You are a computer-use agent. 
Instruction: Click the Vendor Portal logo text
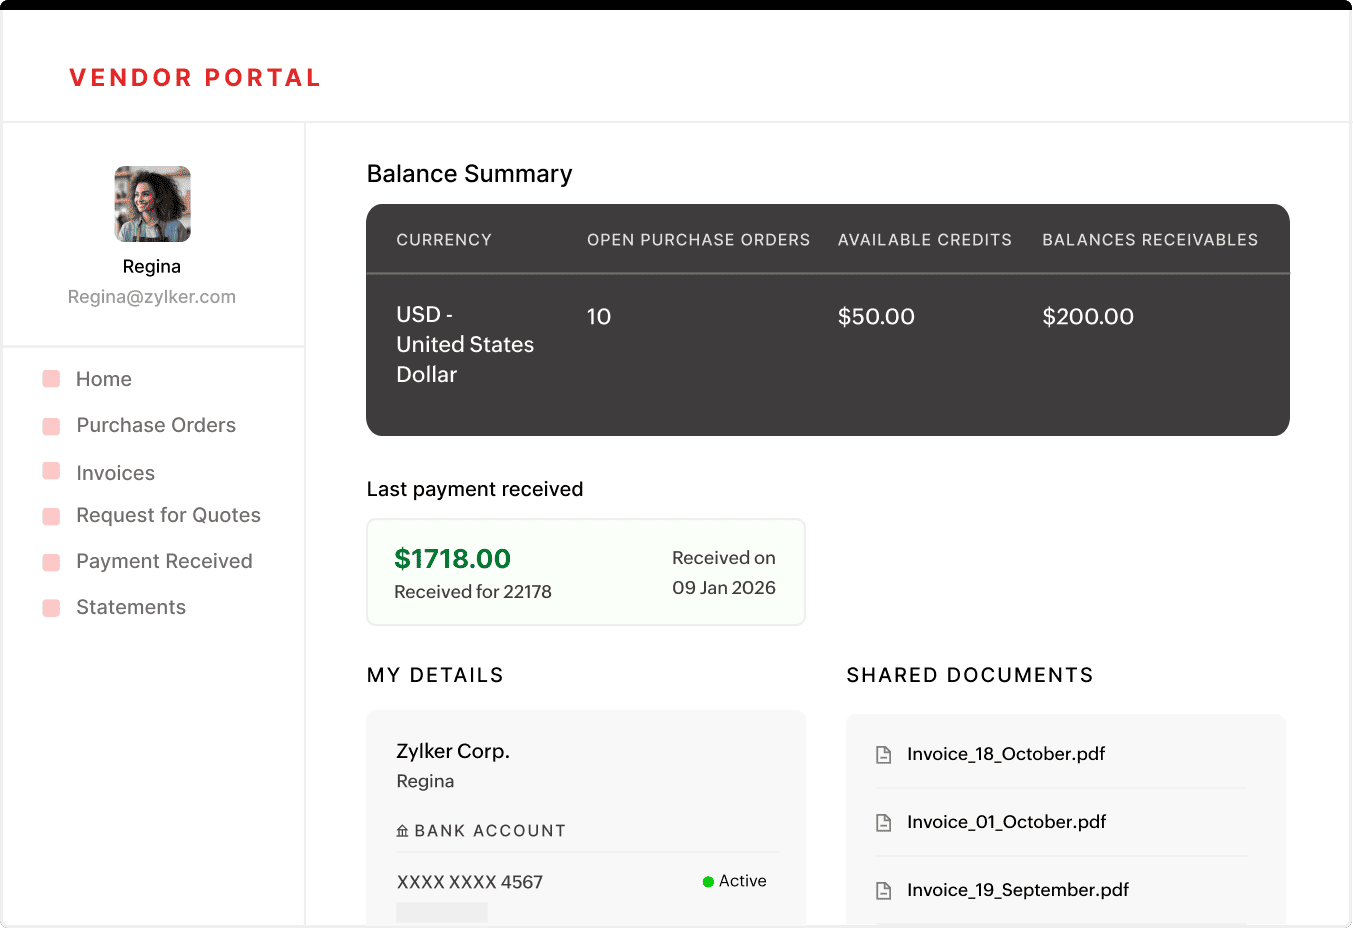point(195,77)
